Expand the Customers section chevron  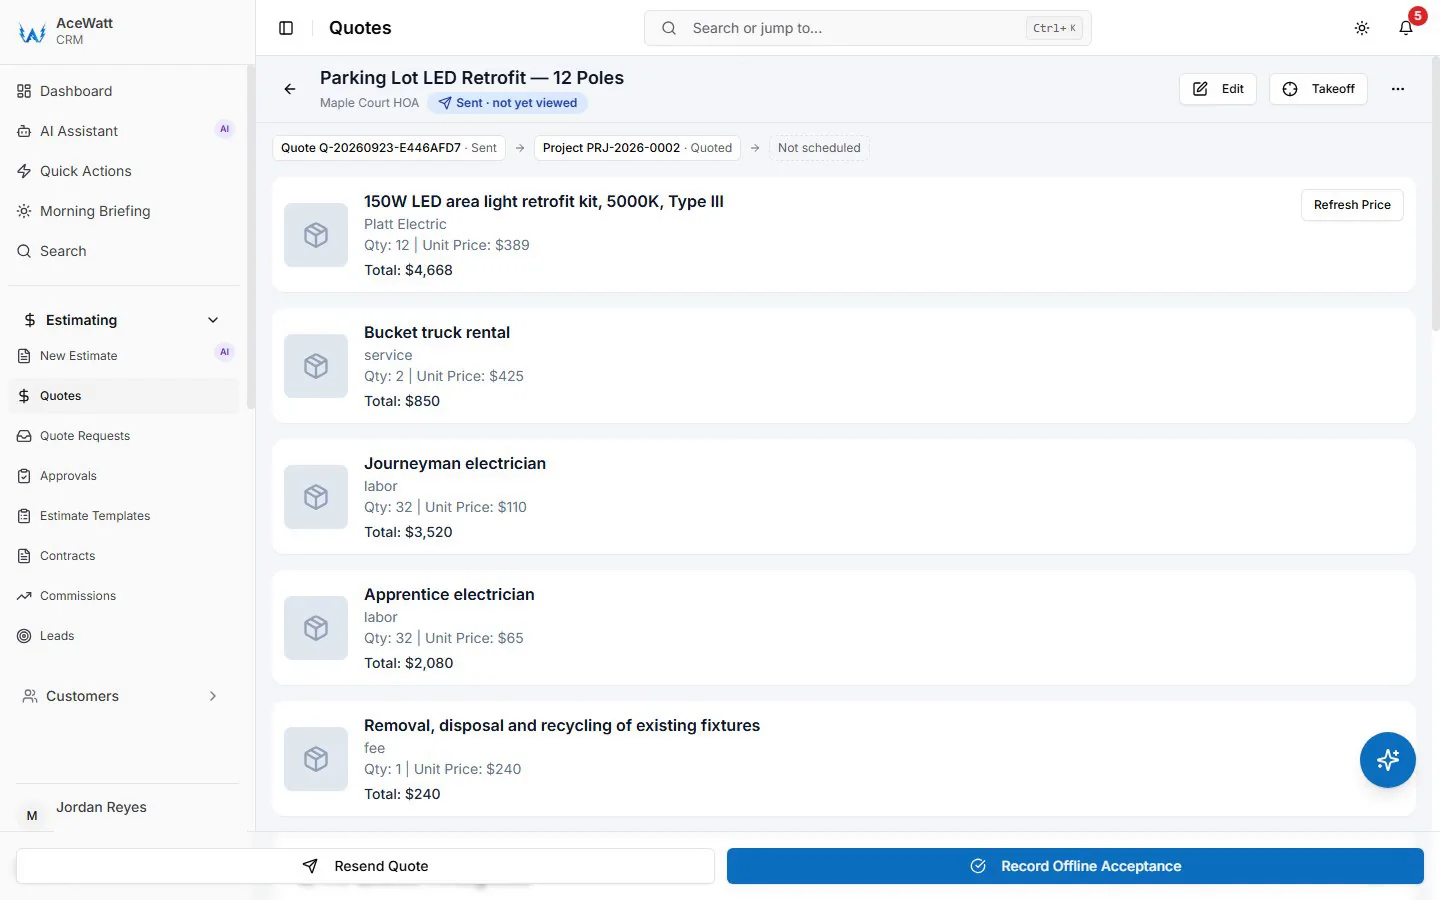click(x=213, y=696)
